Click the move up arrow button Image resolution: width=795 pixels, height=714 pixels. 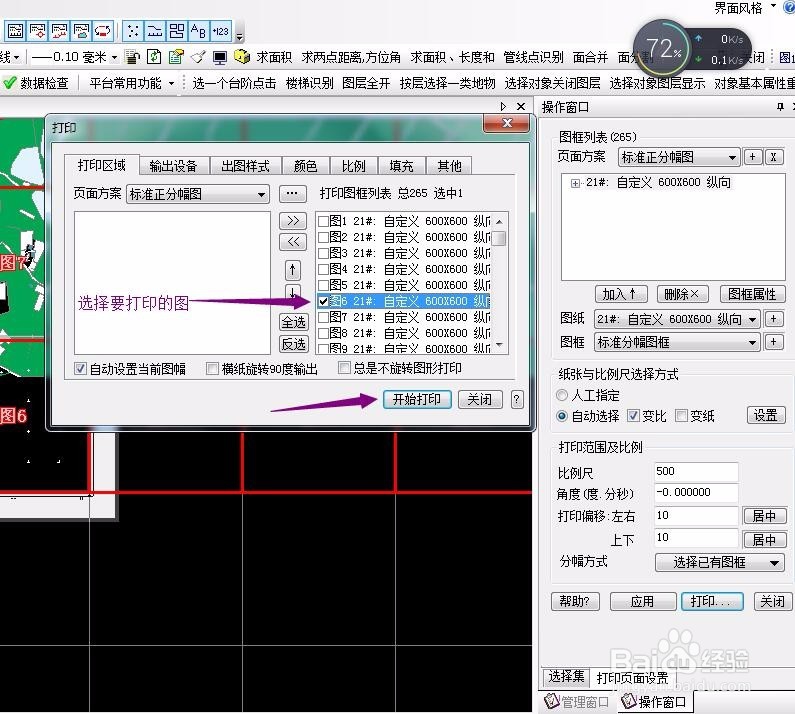pyautogui.click(x=293, y=270)
